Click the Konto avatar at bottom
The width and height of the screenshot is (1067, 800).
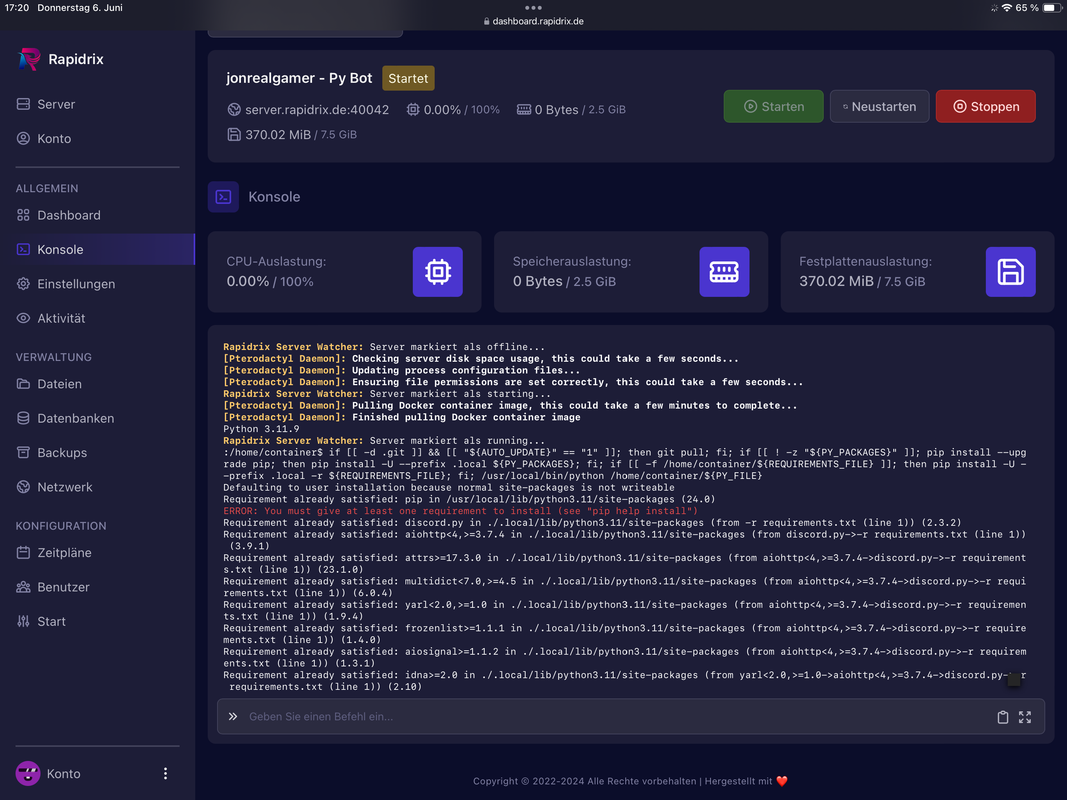28,773
